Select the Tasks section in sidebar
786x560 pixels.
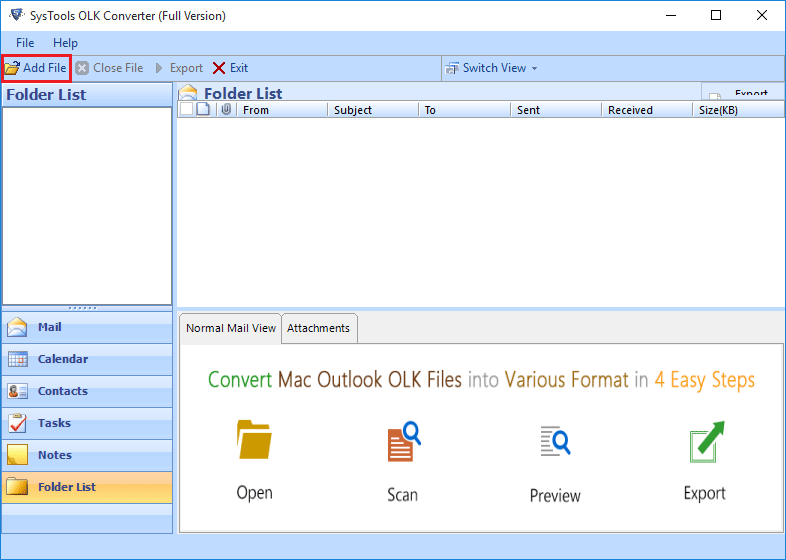(87, 424)
